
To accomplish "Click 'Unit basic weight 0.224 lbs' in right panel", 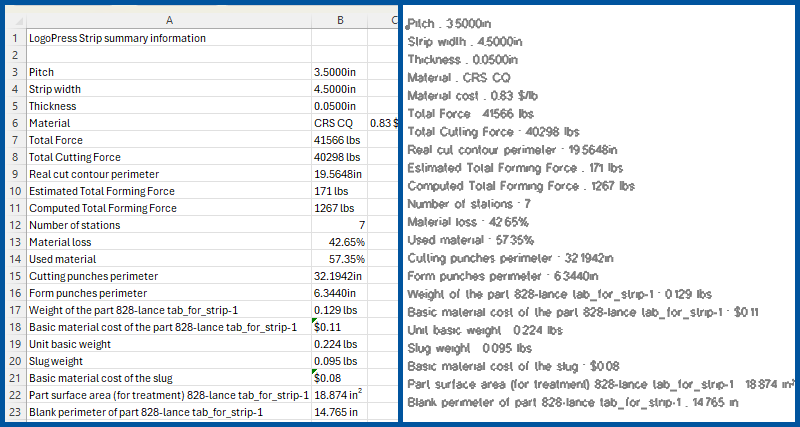I will [485, 331].
